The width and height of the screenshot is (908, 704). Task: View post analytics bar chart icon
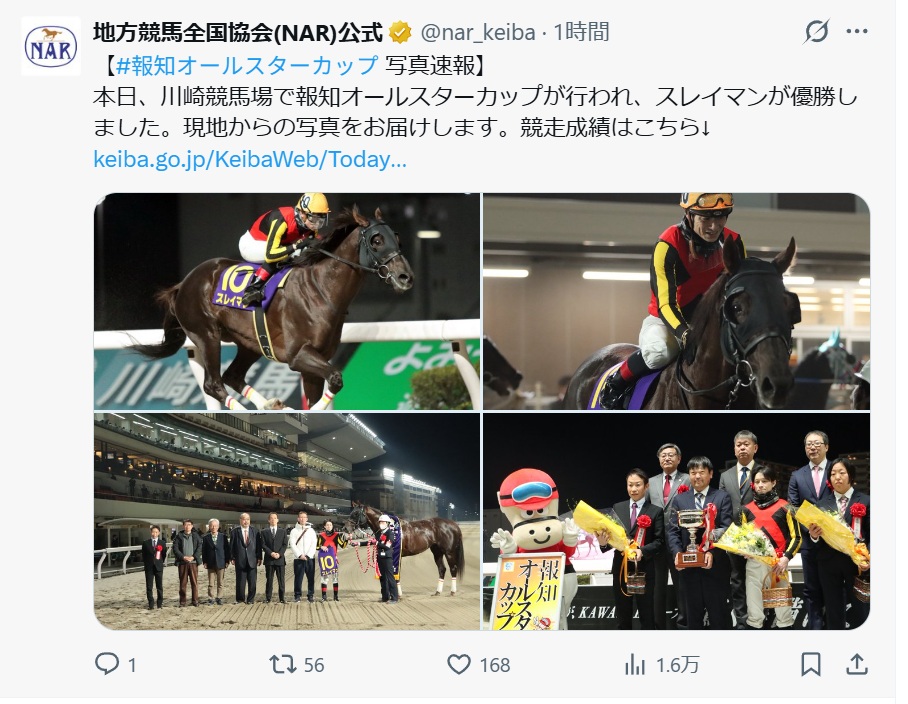coord(635,664)
